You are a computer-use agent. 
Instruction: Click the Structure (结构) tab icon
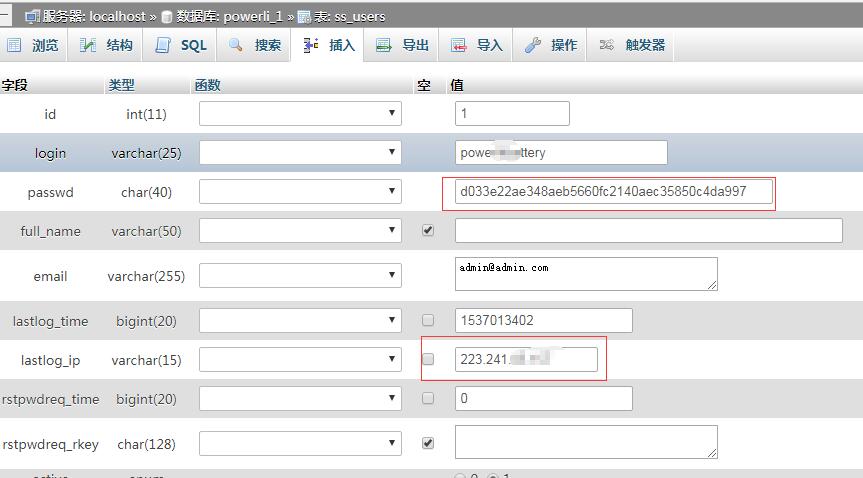coord(89,46)
